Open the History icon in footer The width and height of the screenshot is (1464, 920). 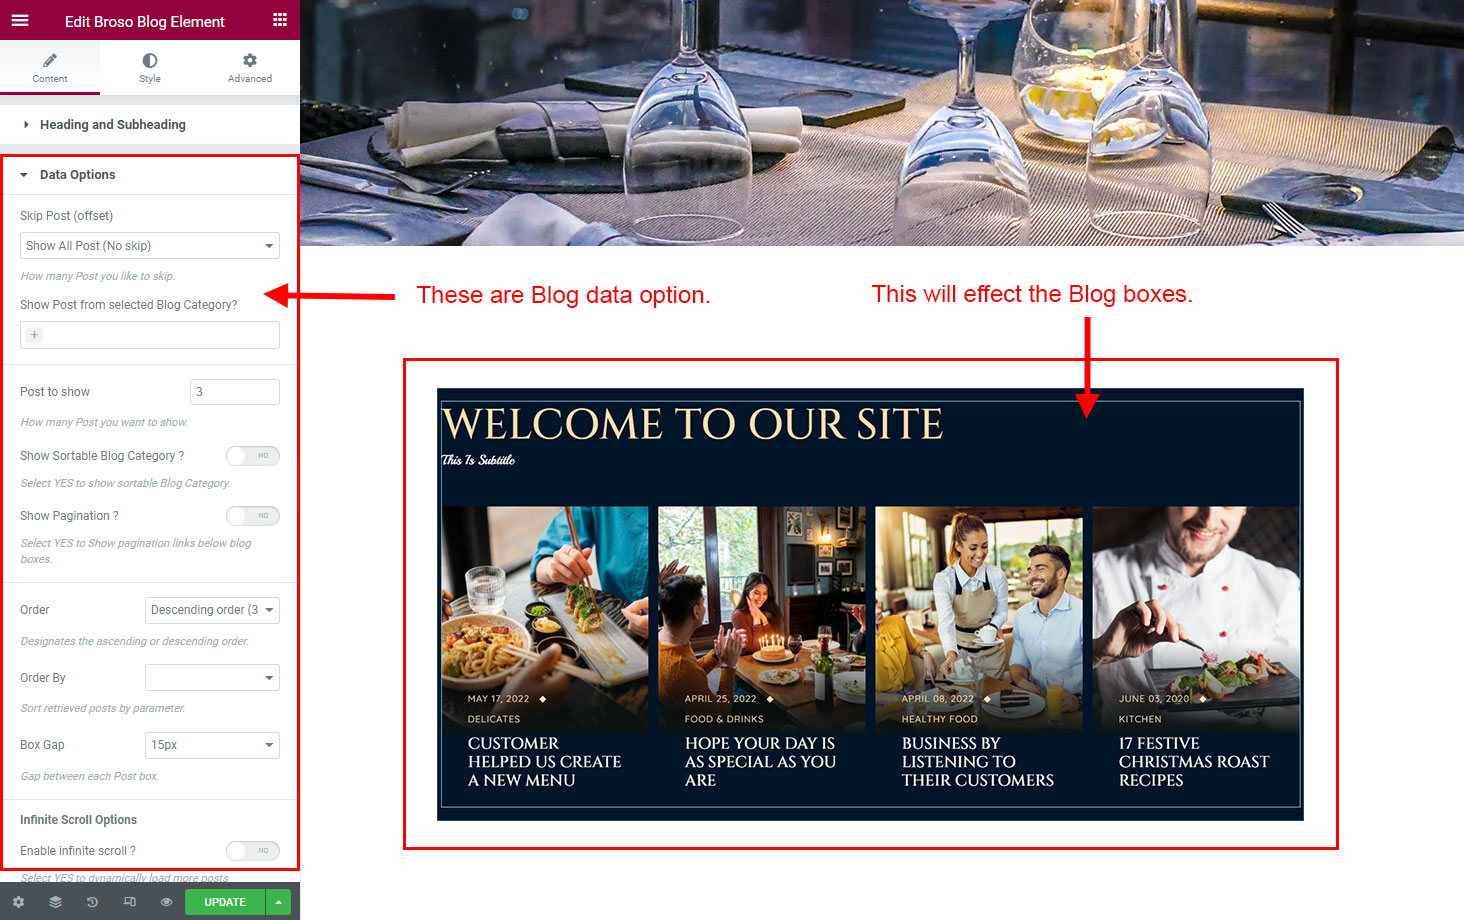tap(92, 902)
